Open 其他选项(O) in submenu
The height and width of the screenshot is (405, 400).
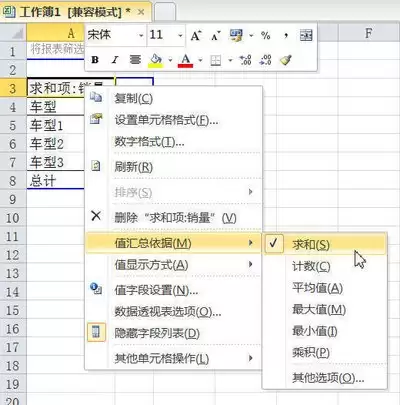(x=325, y=378)
